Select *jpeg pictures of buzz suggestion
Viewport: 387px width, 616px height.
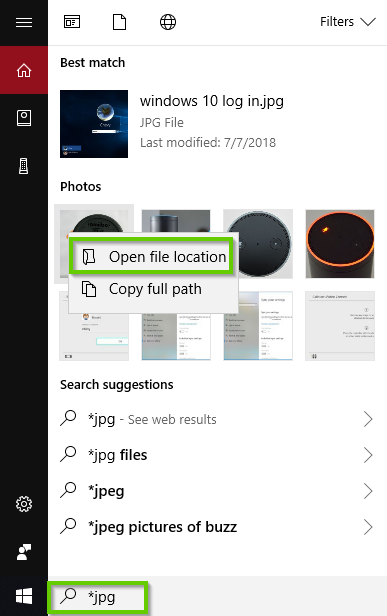pyautogui.click(x=216, y=527)
